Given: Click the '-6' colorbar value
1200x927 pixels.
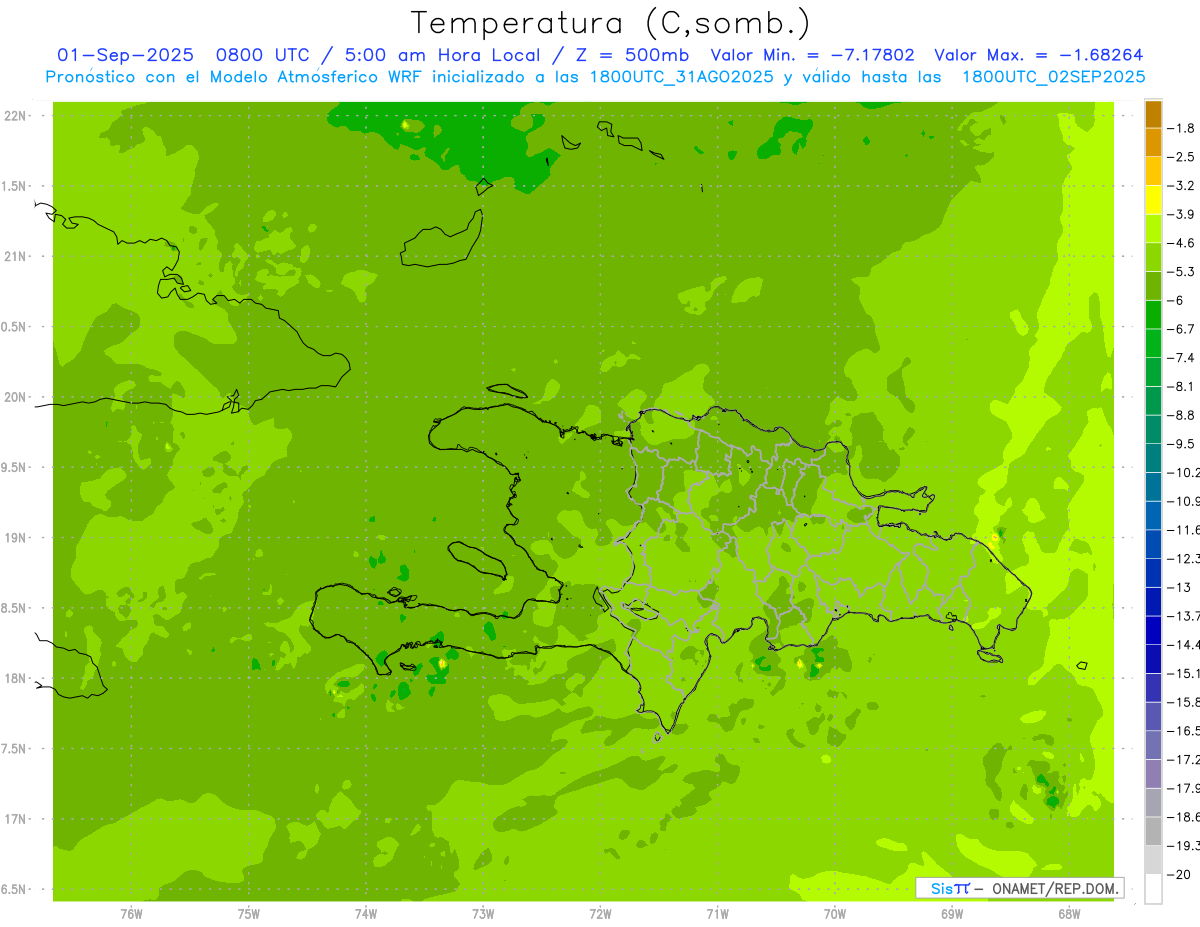Looking at the screenshot, I should click(x=1178, y=300).
